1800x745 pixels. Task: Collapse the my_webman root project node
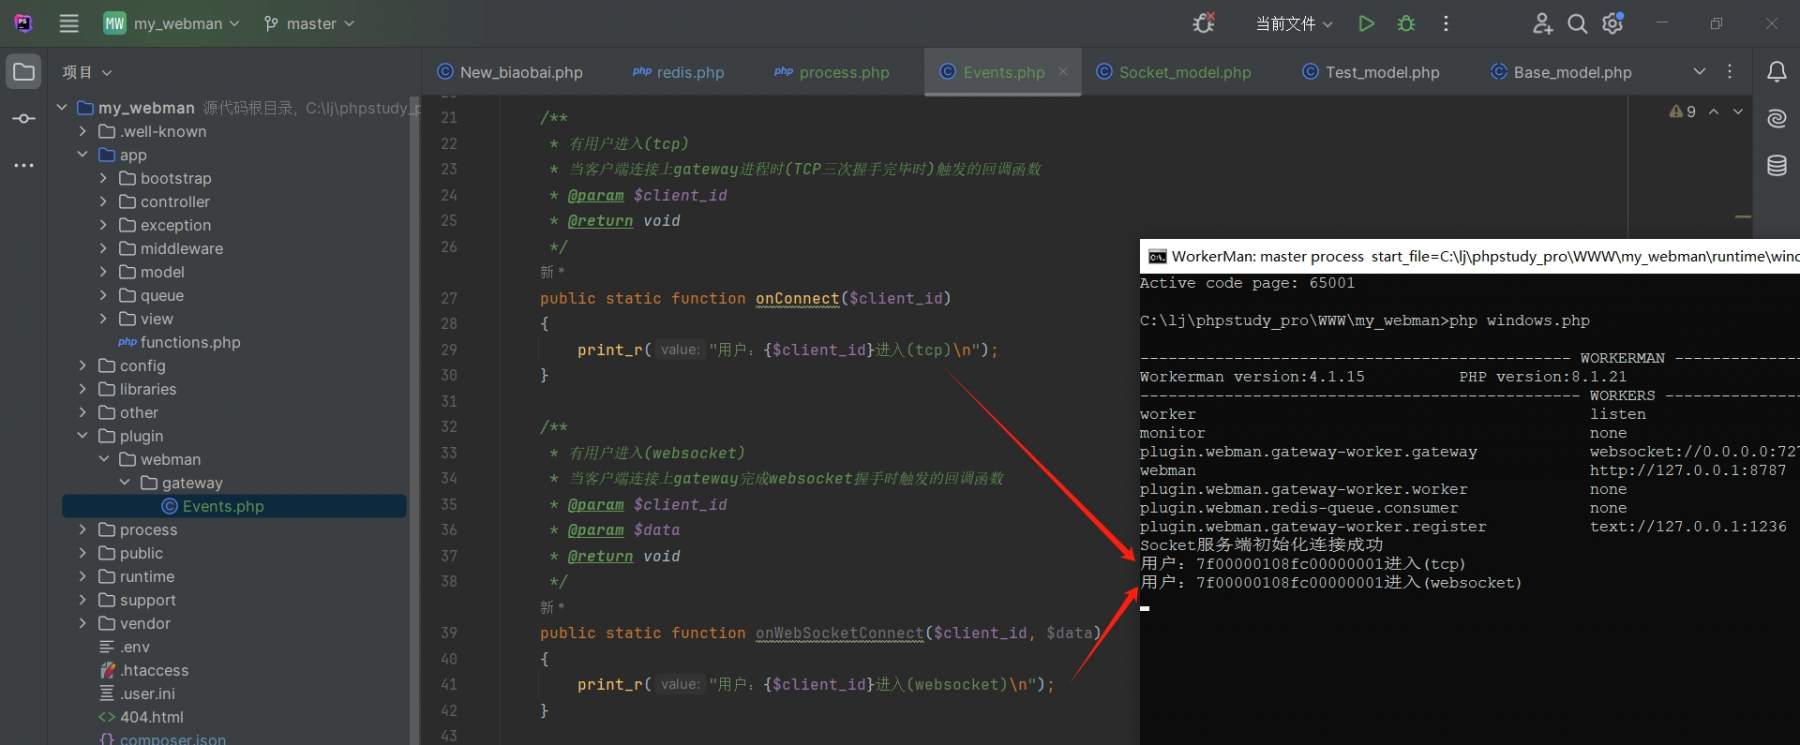[x=62, y=107]
